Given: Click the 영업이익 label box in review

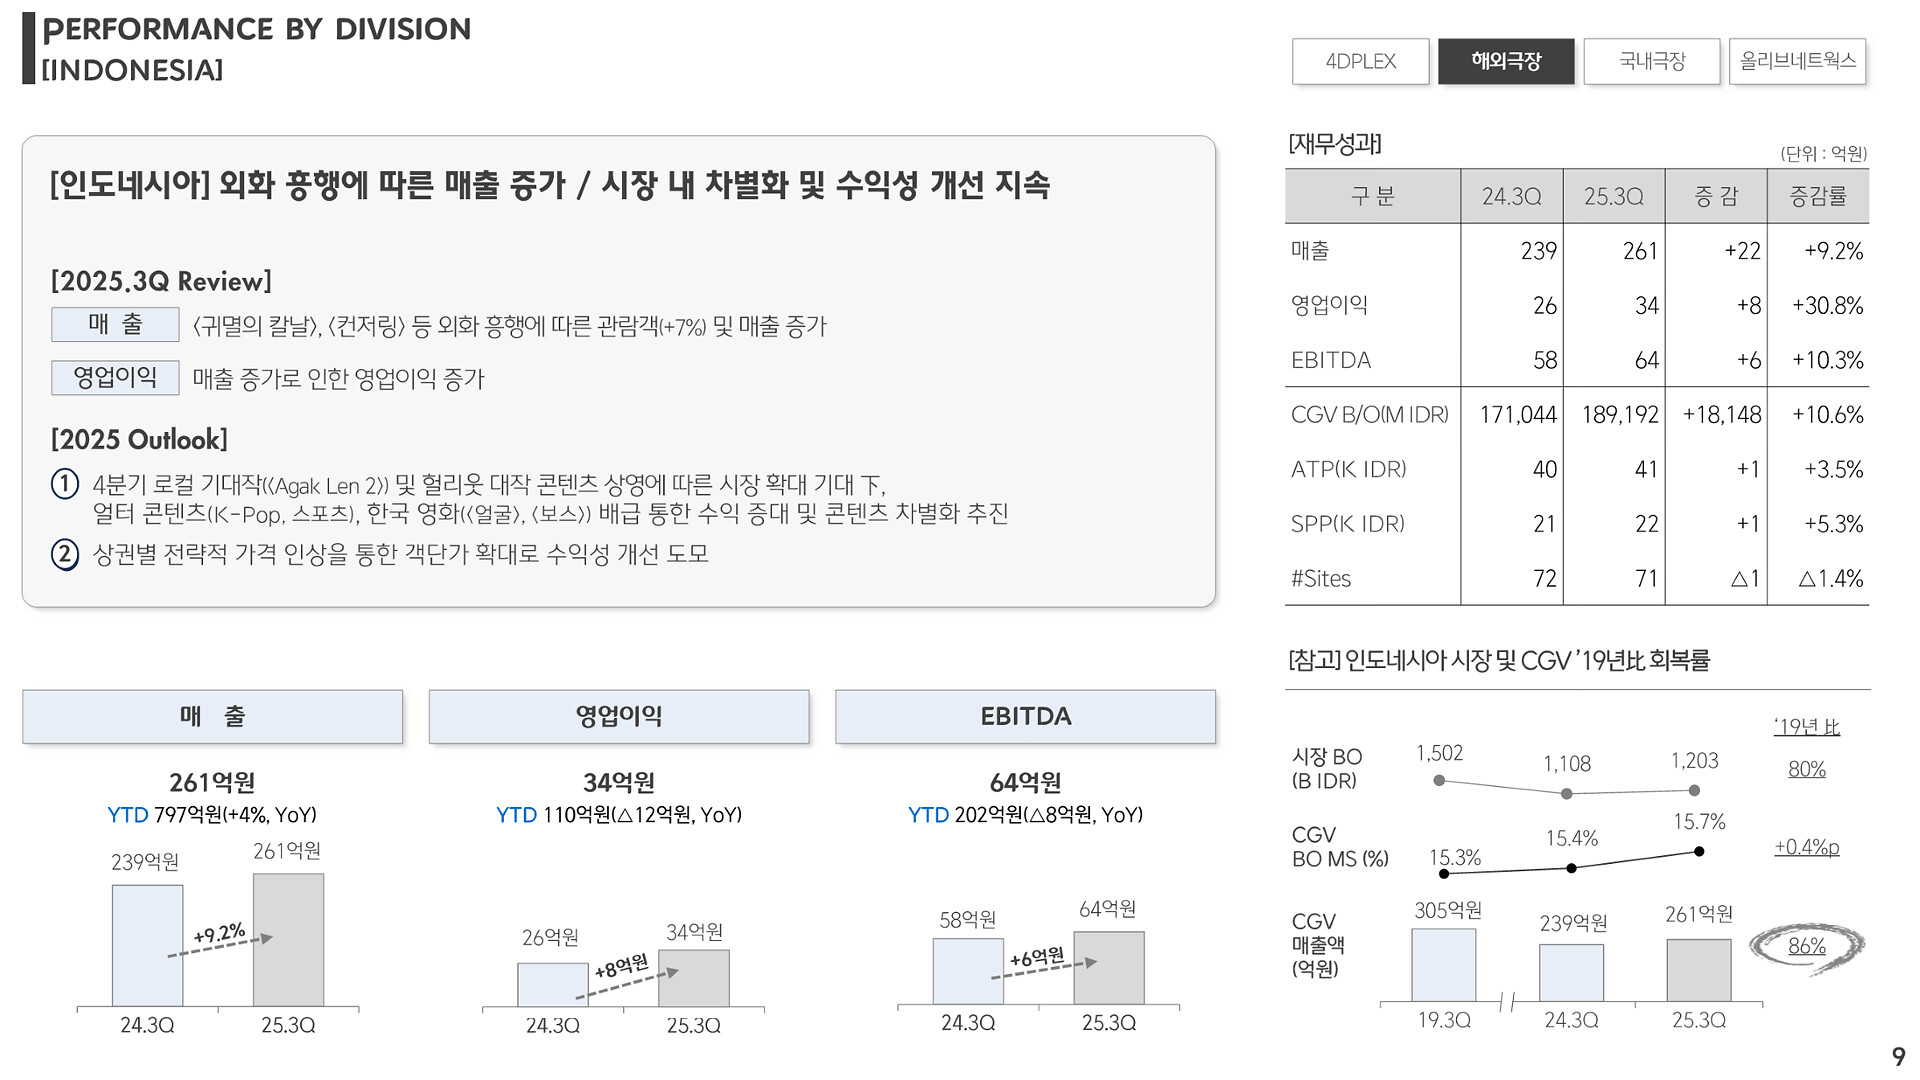Looking at the screenshot, I should (x=115, y=377).
